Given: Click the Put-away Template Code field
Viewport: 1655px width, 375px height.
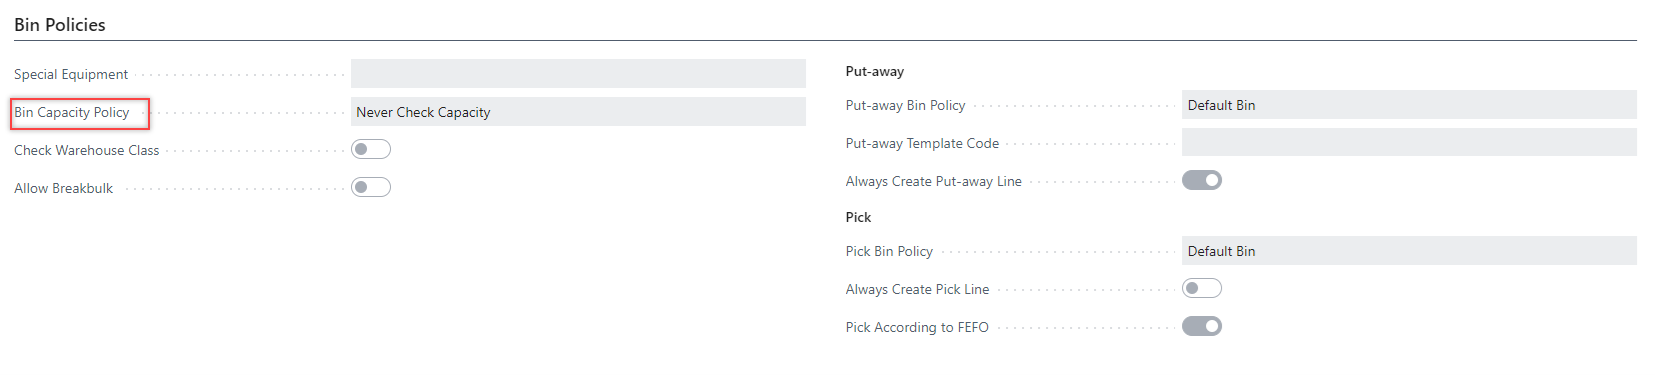Looking at the screenshot, I should (x=1409, y=143).
